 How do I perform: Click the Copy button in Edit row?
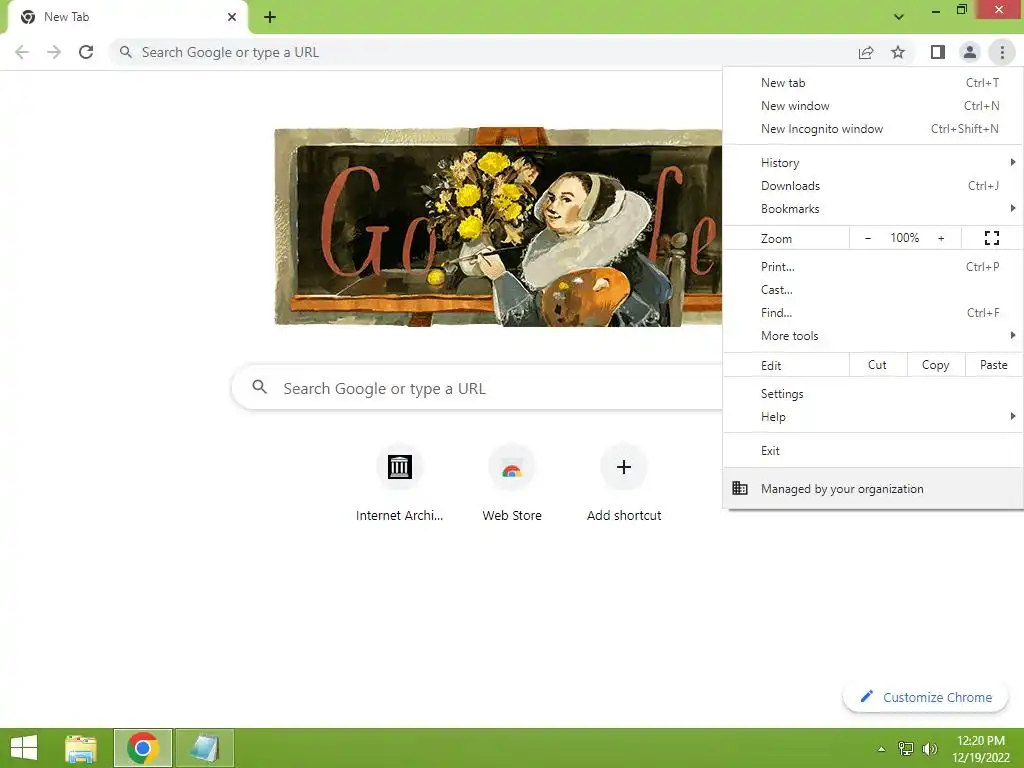tap(936, 365)
